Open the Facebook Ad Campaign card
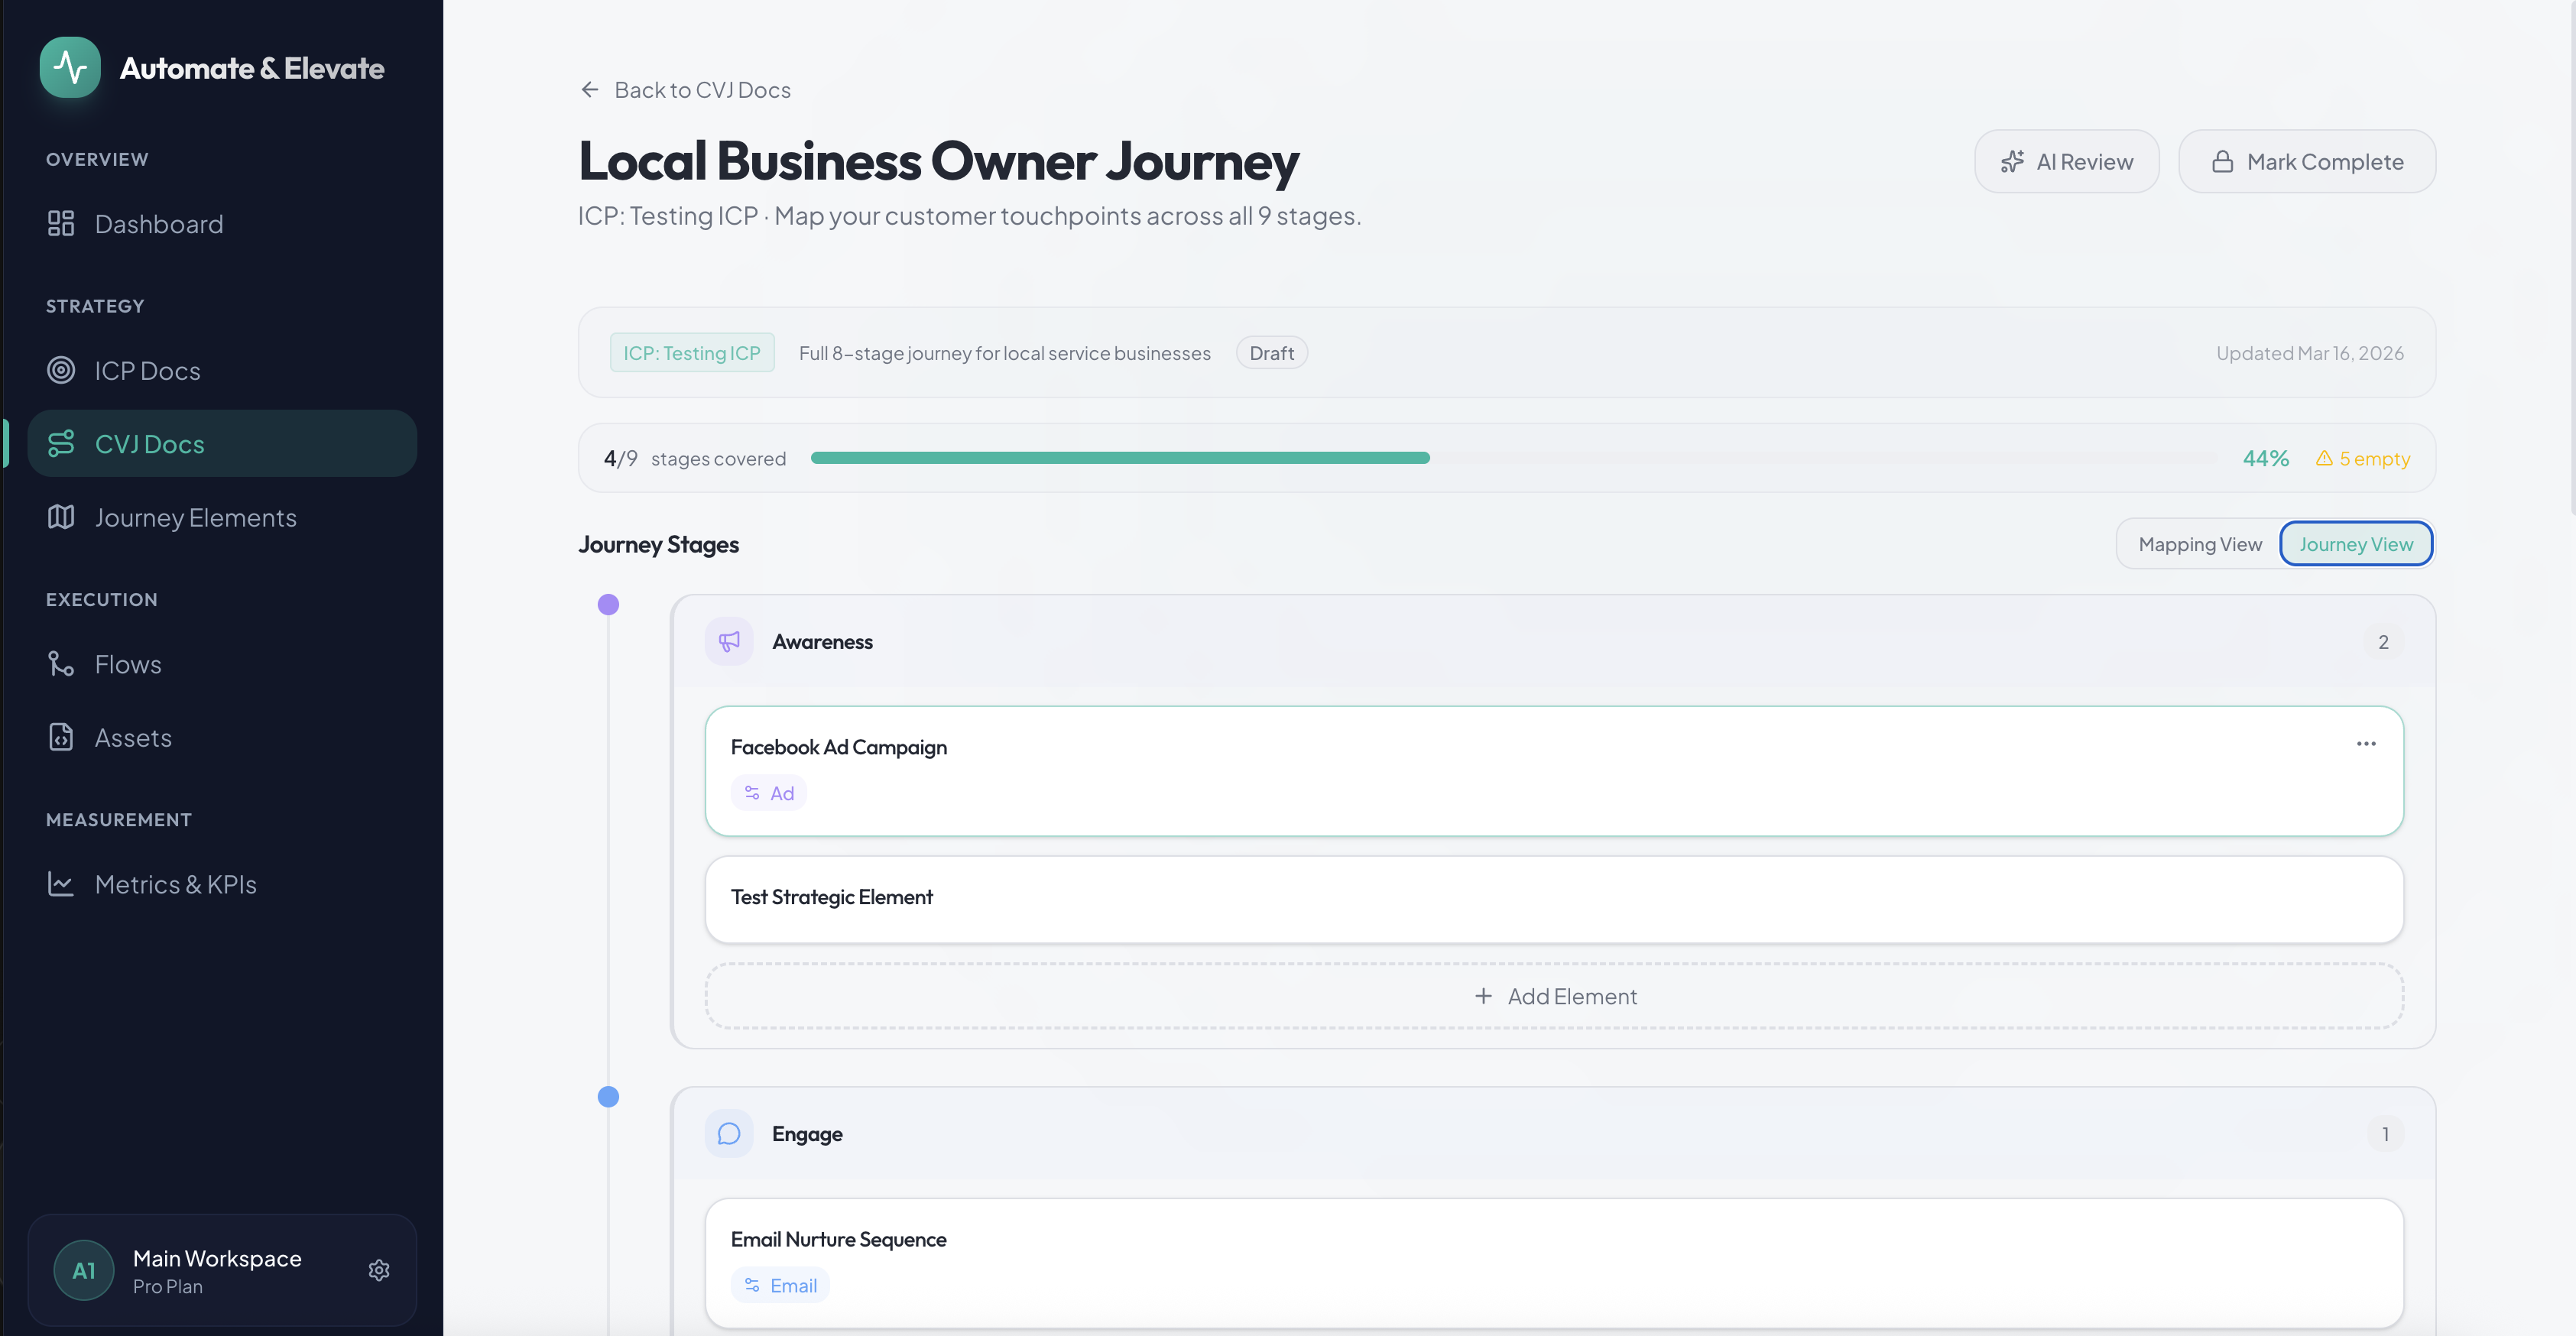Viewport: 2576px width, 1336px height. [x=1554, y=771]
